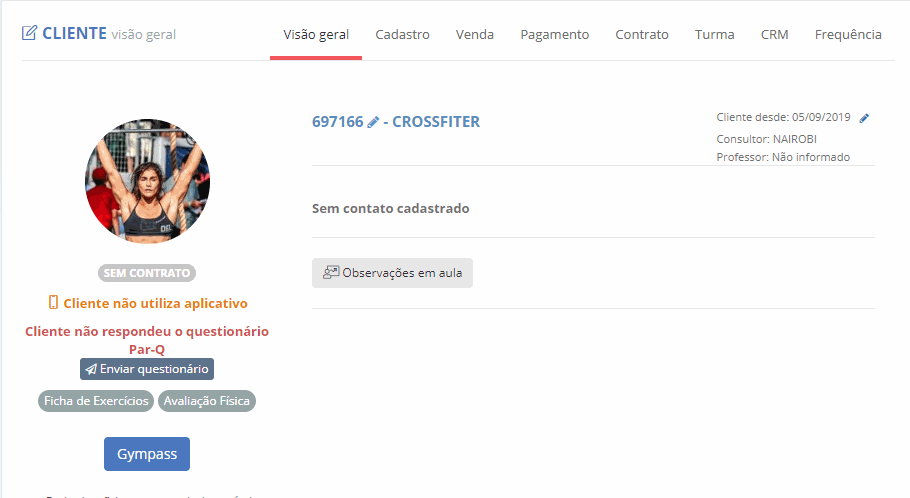This screenshot has width=910, height=498.
Task: Open Ficha de Exercícios
Action: click(96, 401)
